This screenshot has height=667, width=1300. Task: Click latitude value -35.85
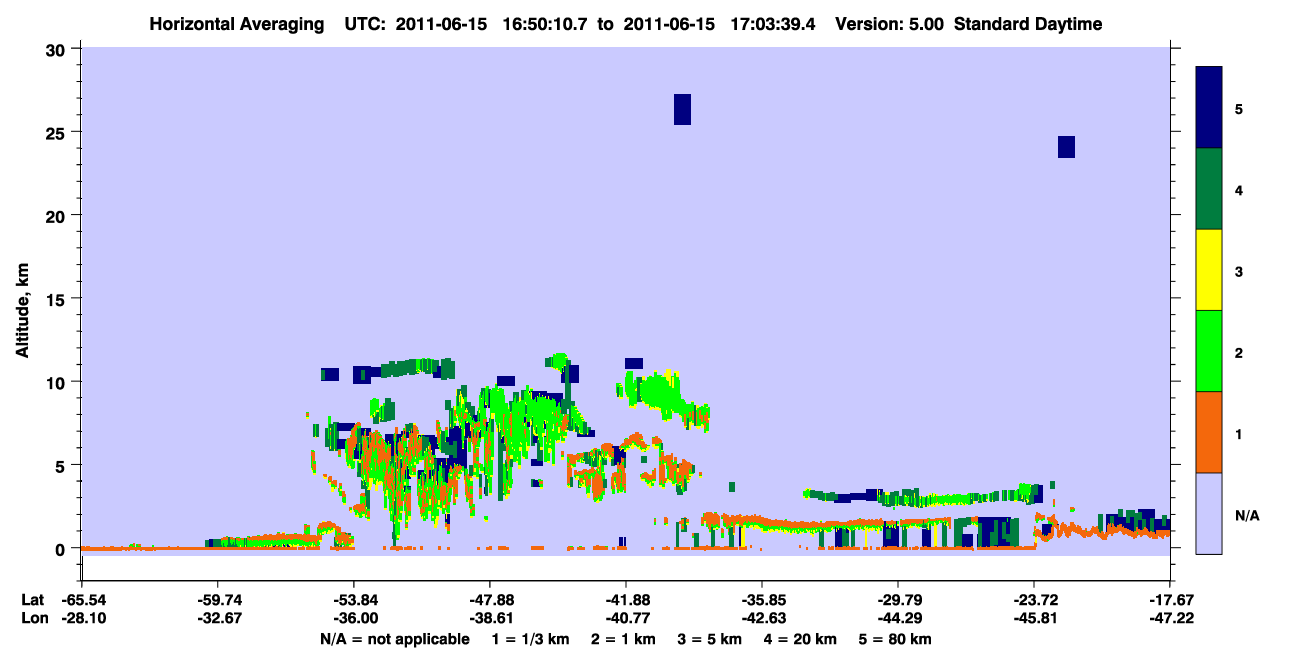[x=762, y=600]
